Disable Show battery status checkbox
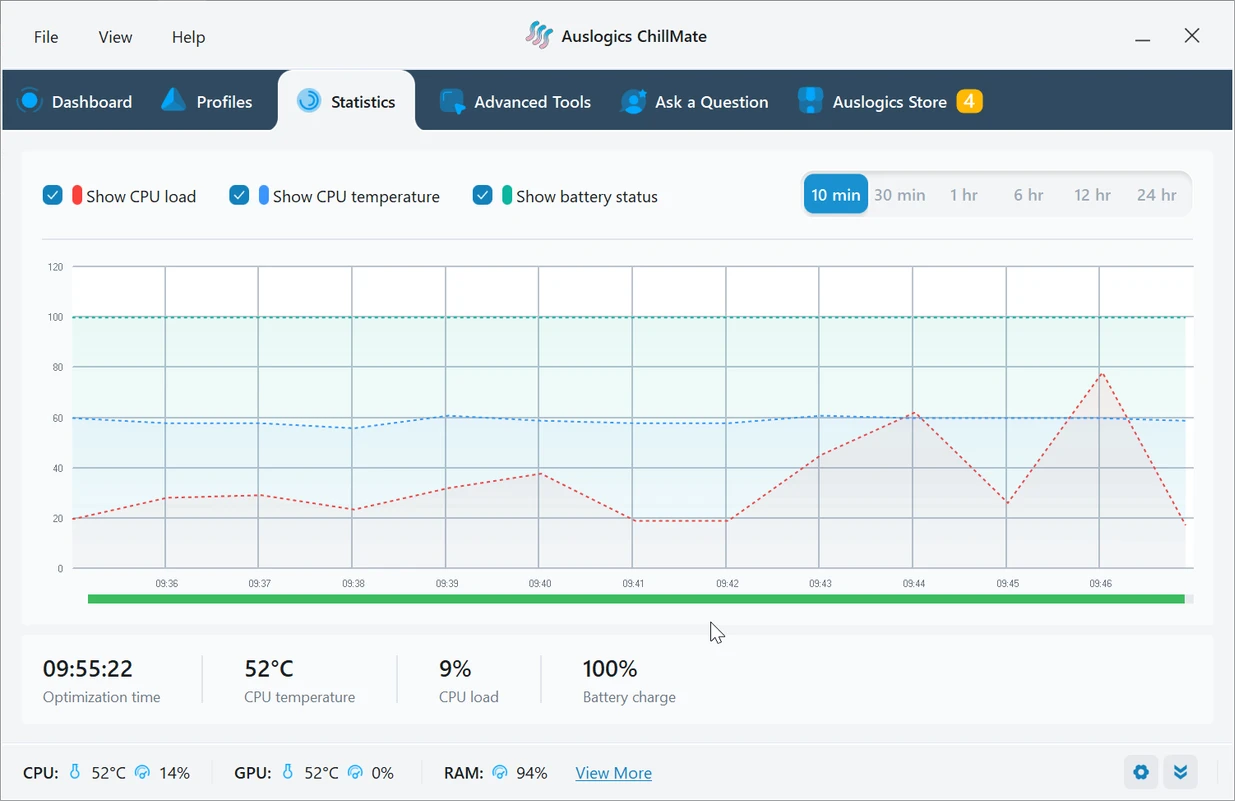This screenshot has width=1235, height=801. (483, 195)
